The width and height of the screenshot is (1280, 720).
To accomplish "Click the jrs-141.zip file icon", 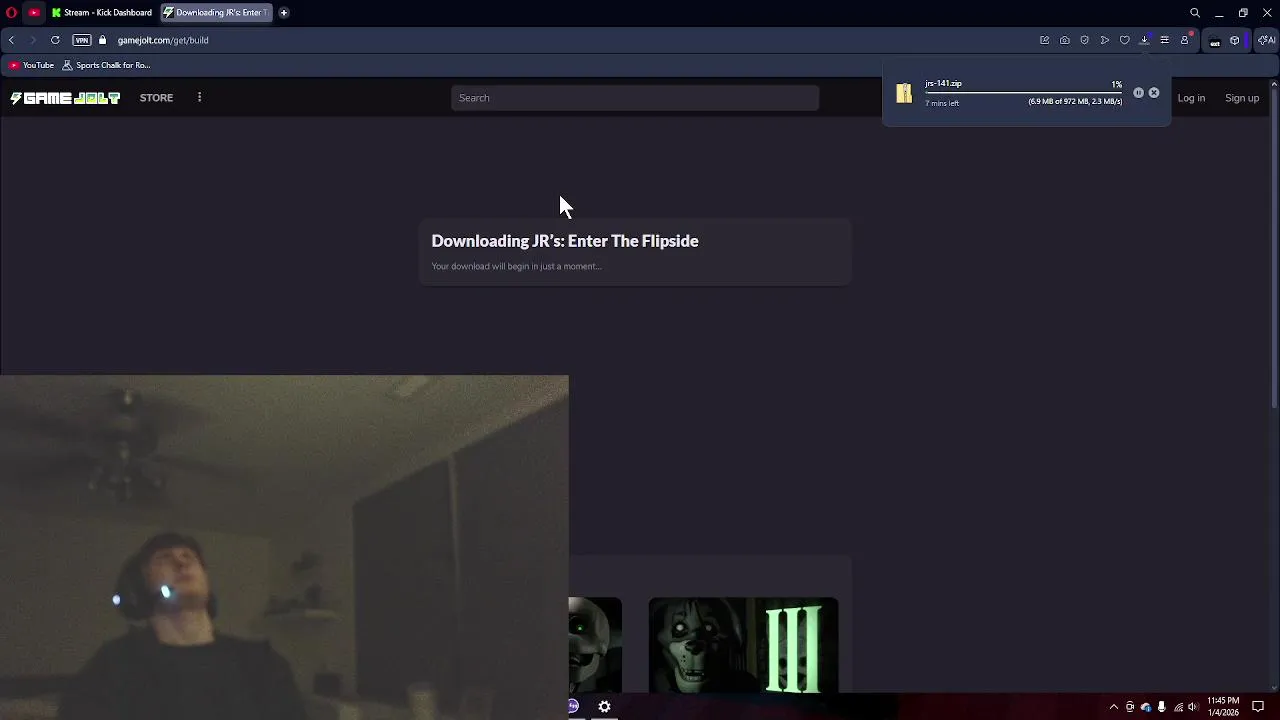I will [904, 93].
